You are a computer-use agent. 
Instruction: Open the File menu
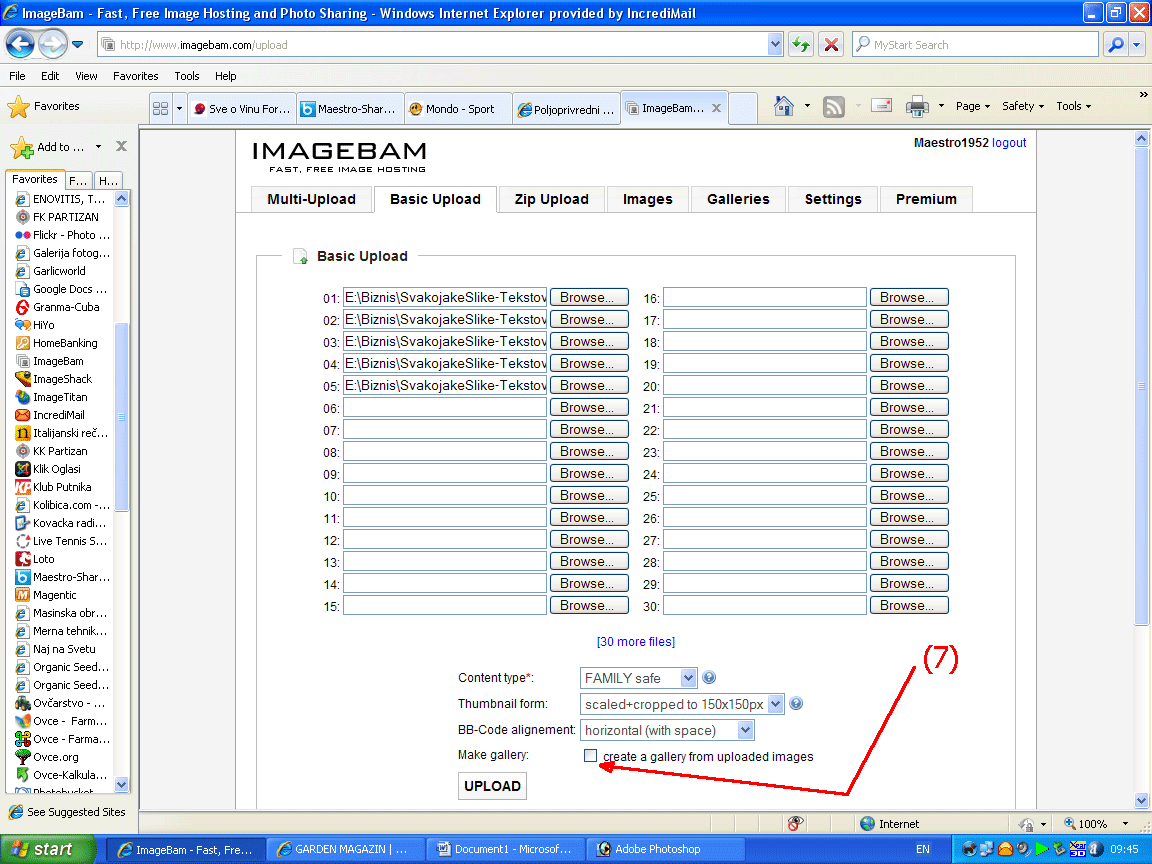(17, 76)
